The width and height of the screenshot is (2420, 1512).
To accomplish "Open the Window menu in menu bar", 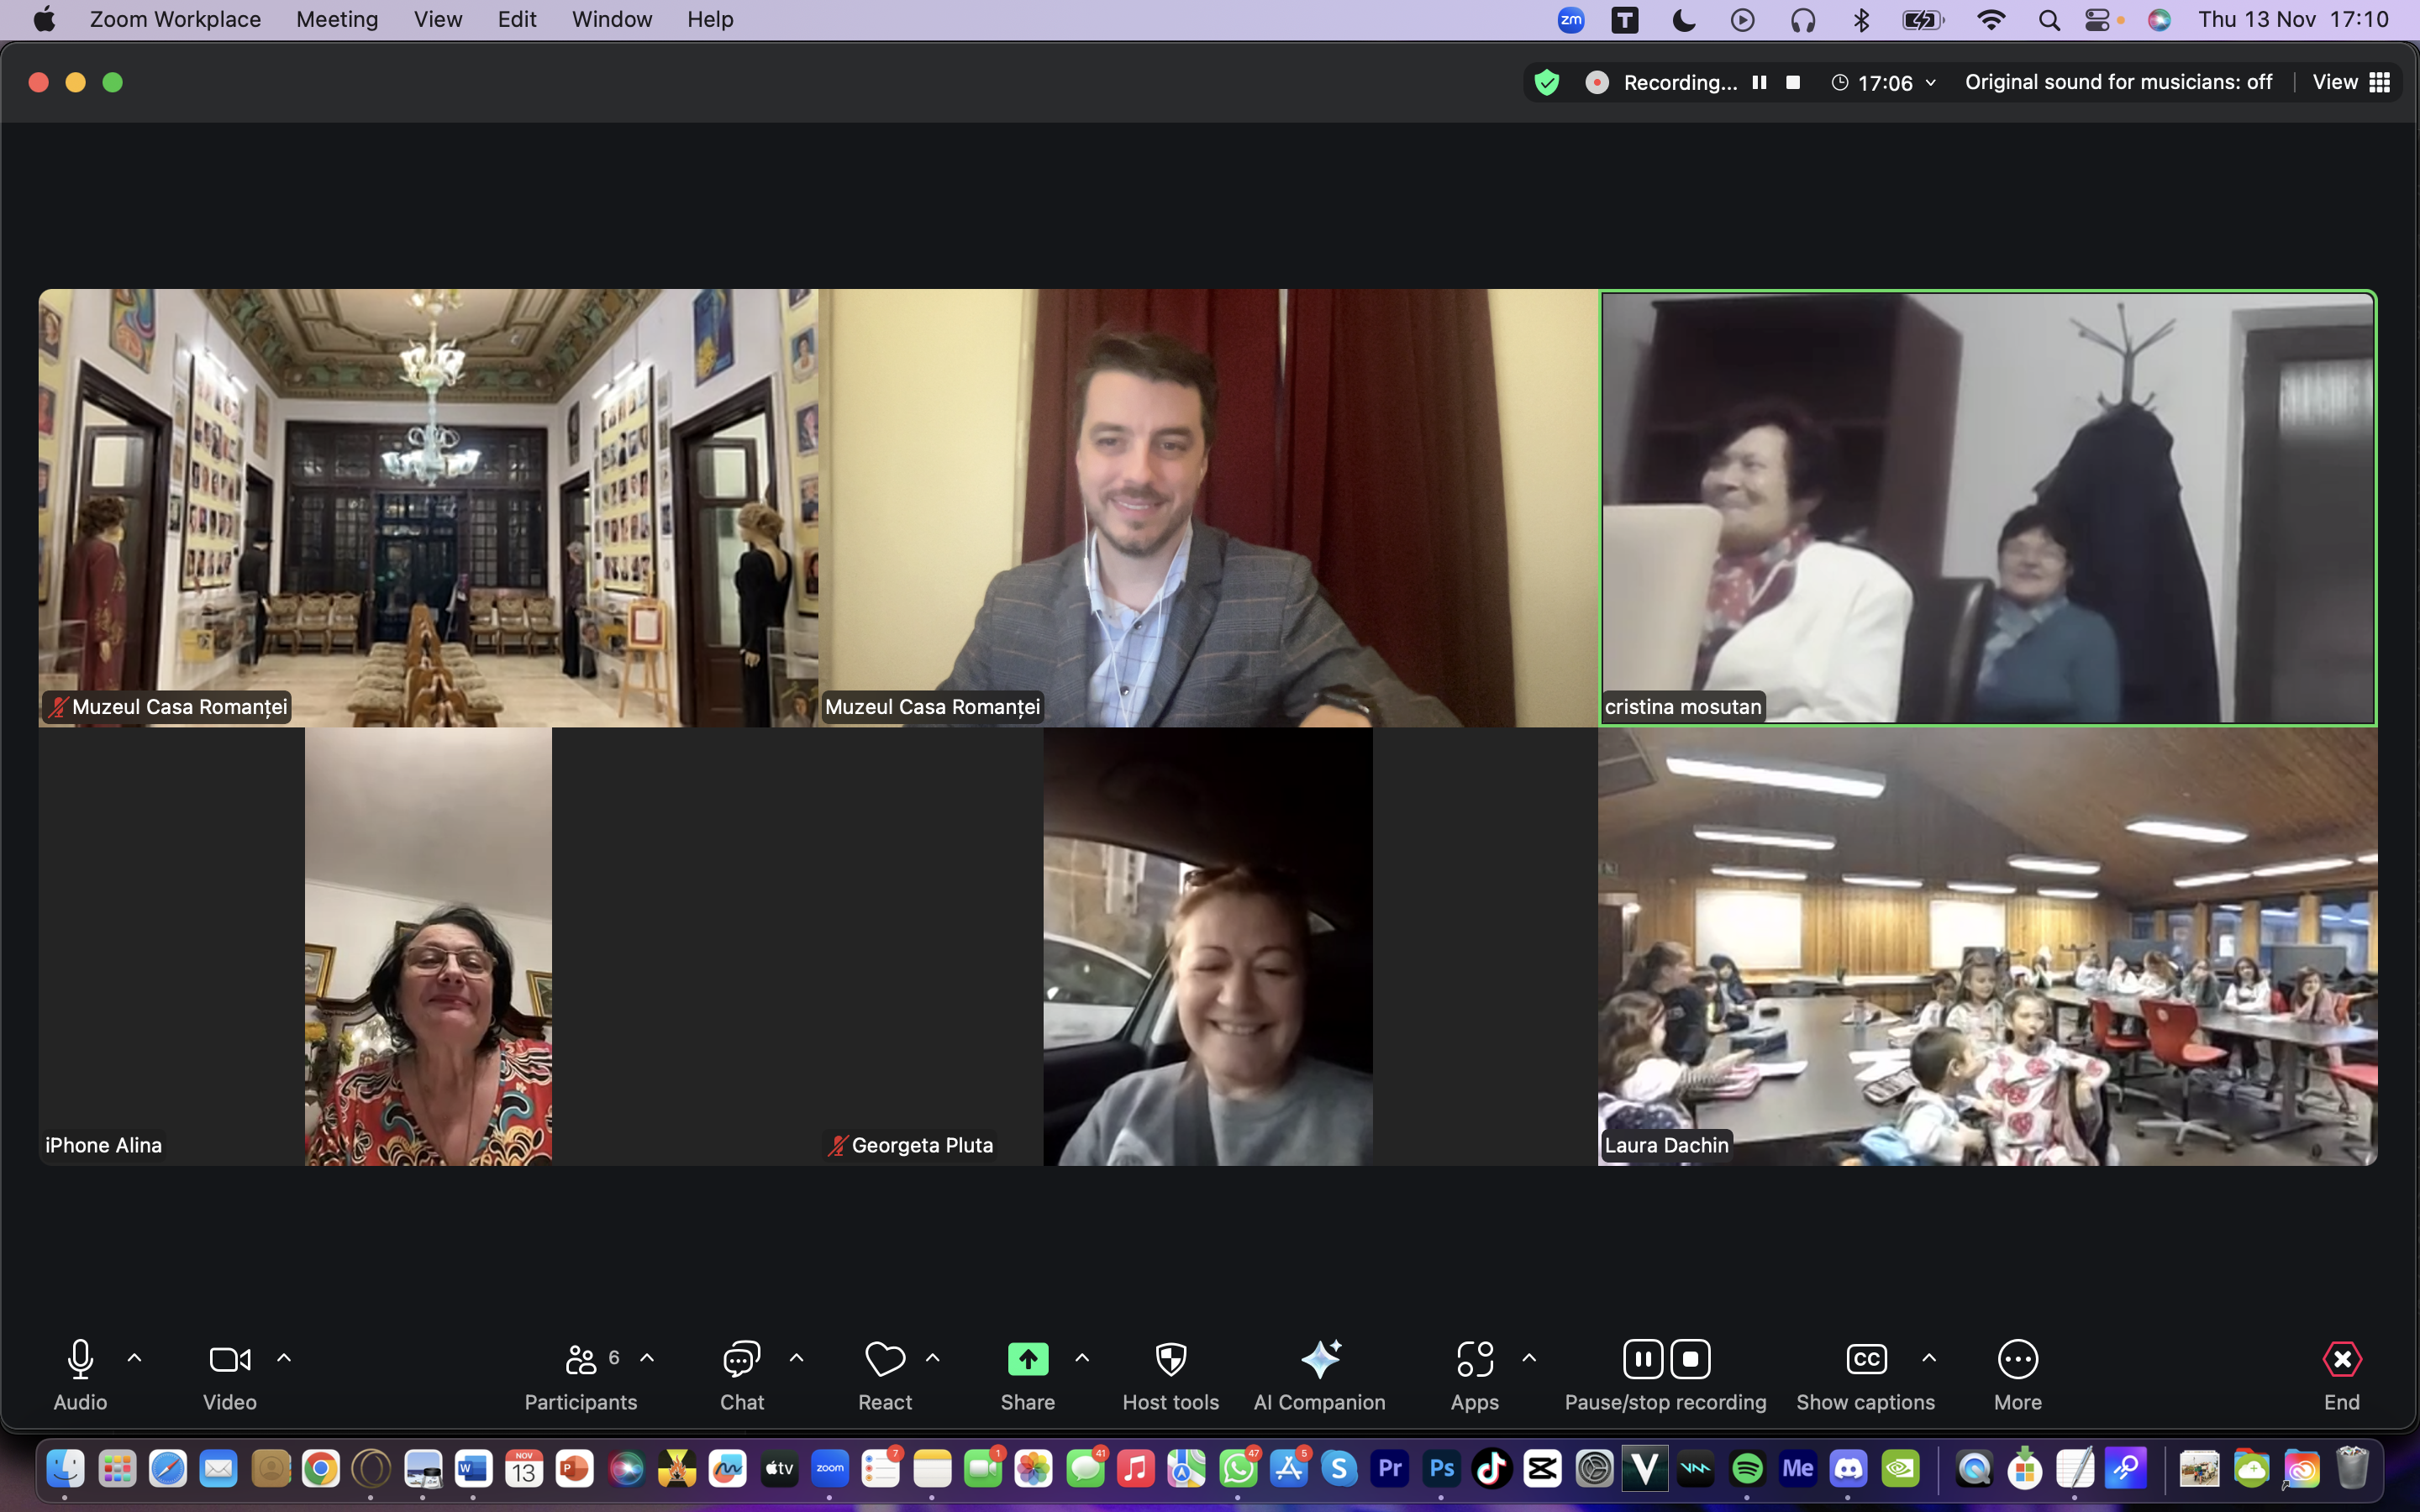I will [x=611, y=19].
